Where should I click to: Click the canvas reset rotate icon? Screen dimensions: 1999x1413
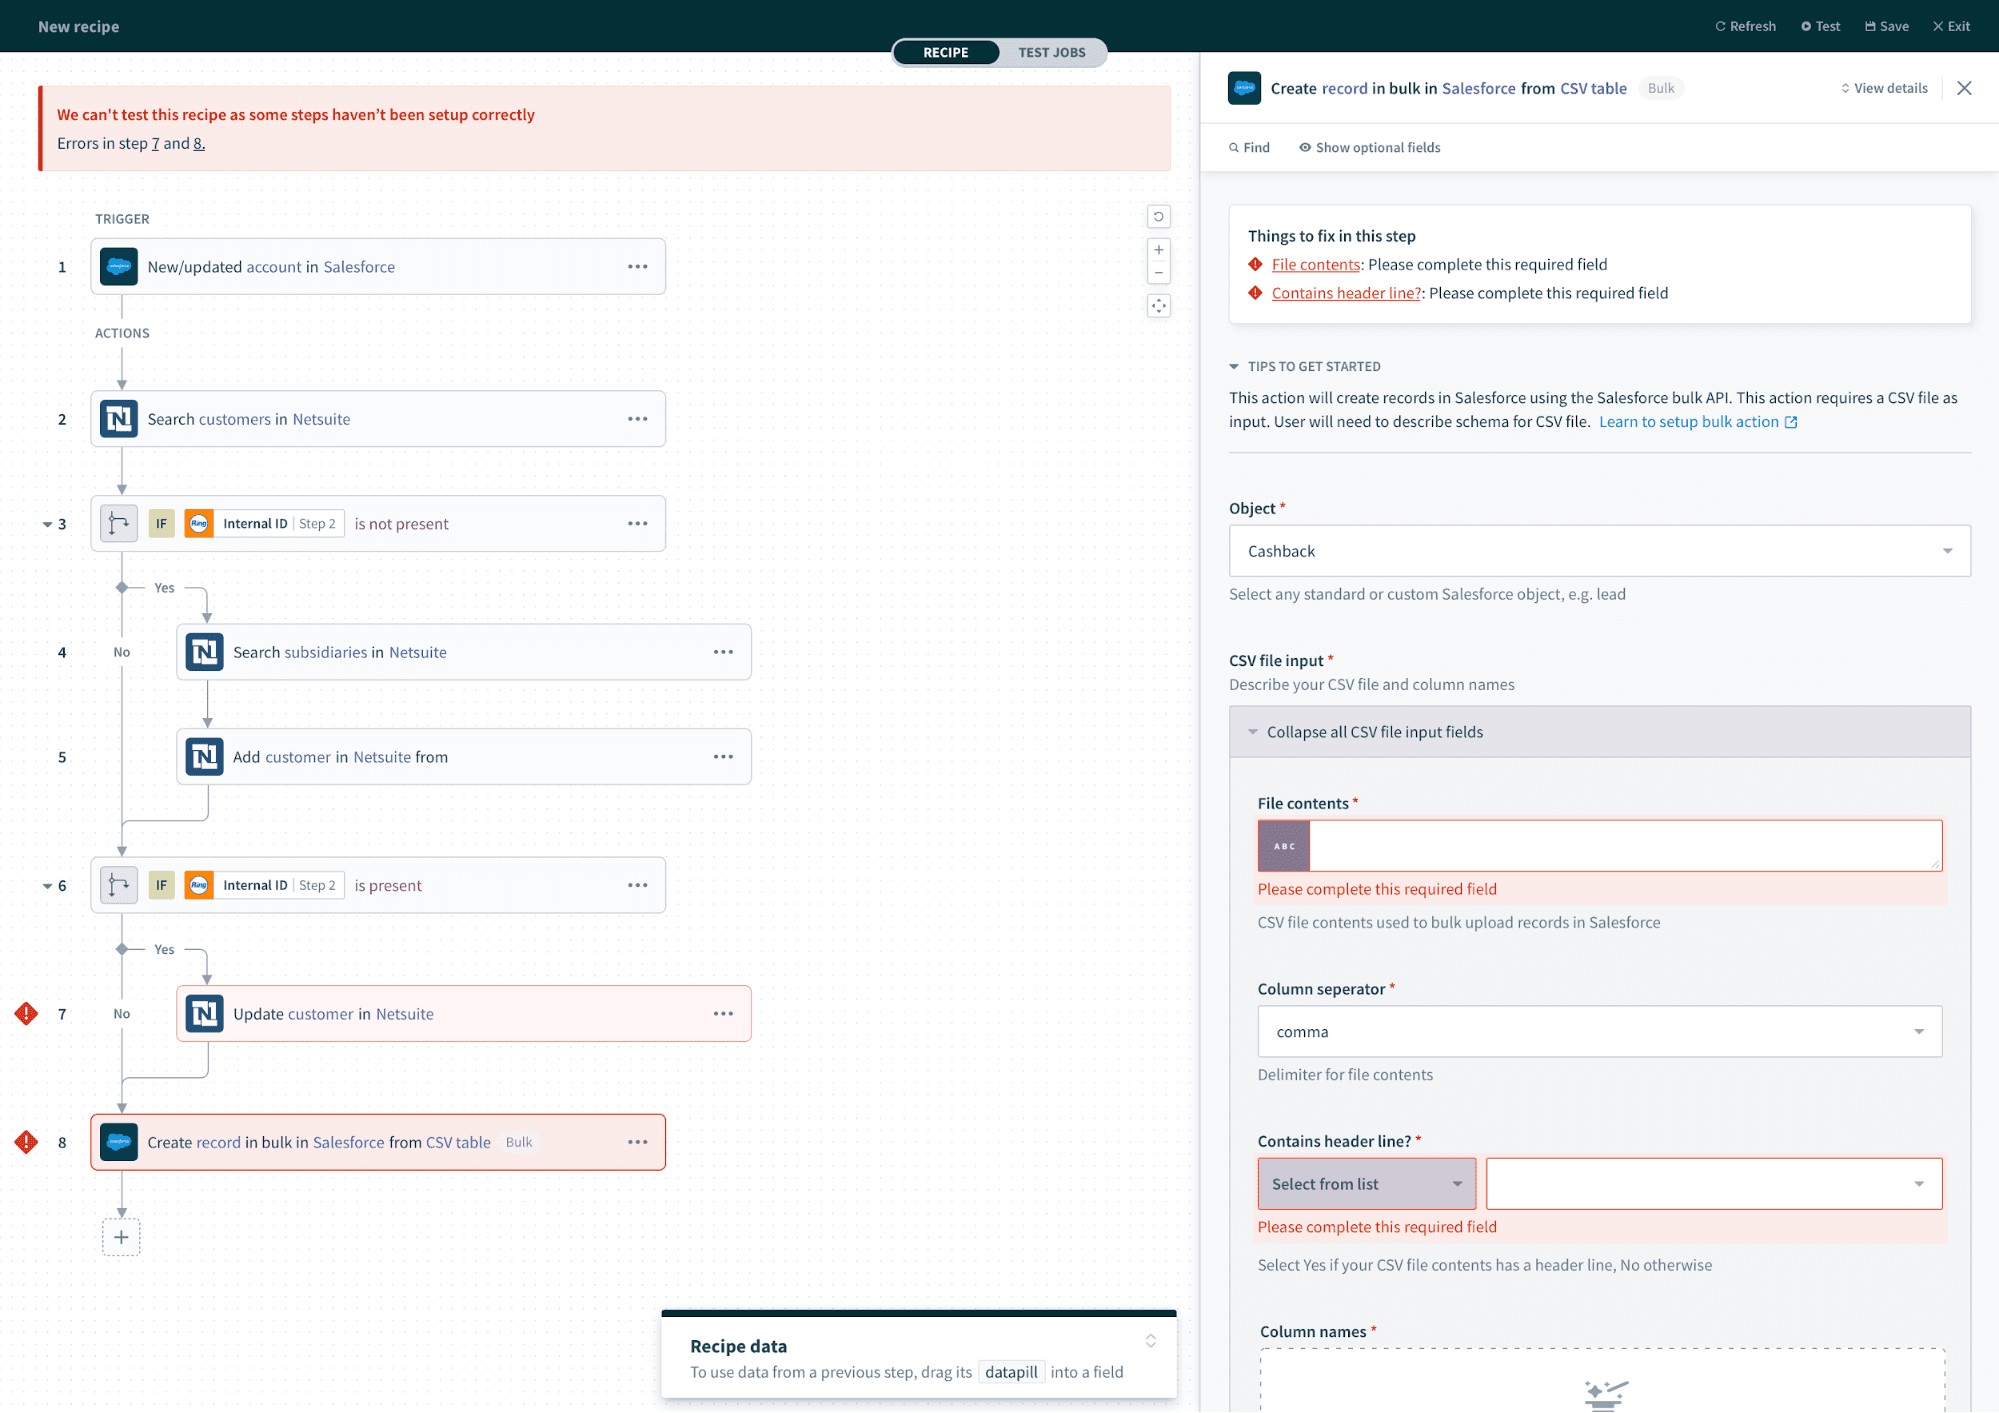tap(1158, 217)
